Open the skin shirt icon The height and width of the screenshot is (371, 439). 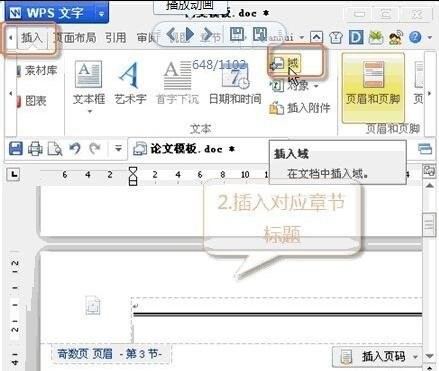point(336,37)
